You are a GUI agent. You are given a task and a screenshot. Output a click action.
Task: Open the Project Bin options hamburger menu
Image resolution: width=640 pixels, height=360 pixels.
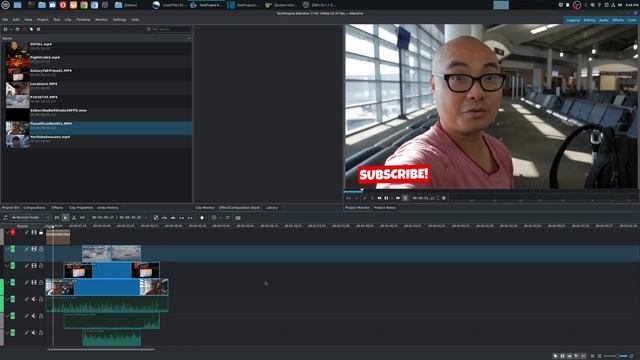pos(38,29)
